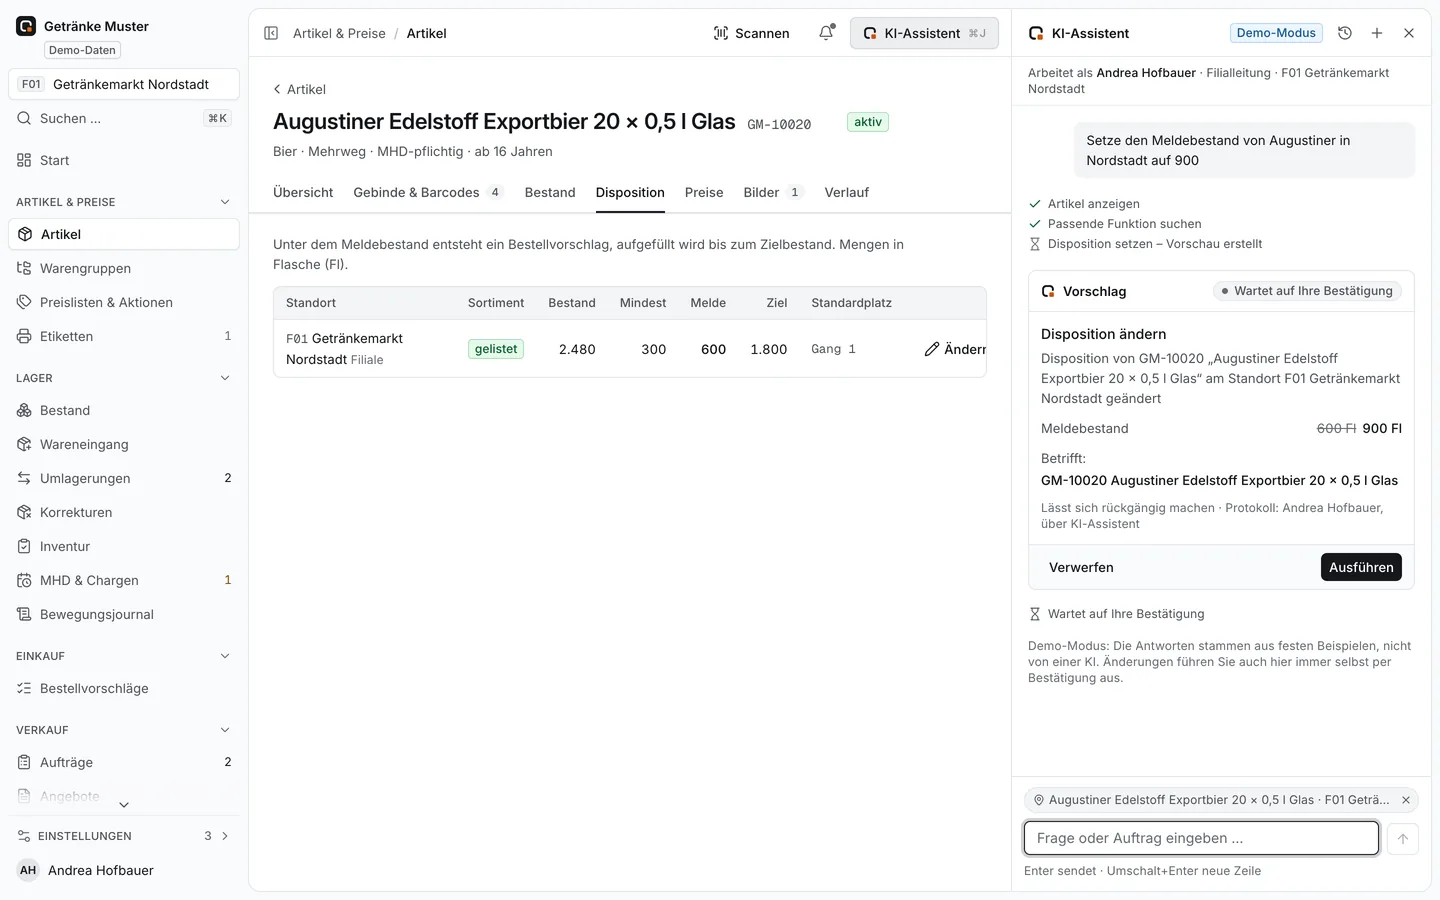The height and width of the screenshot is (900, 1440).
Task: Open the F01 Getränkemarkt Nordstadt location selector
Action: pos(124,84)
